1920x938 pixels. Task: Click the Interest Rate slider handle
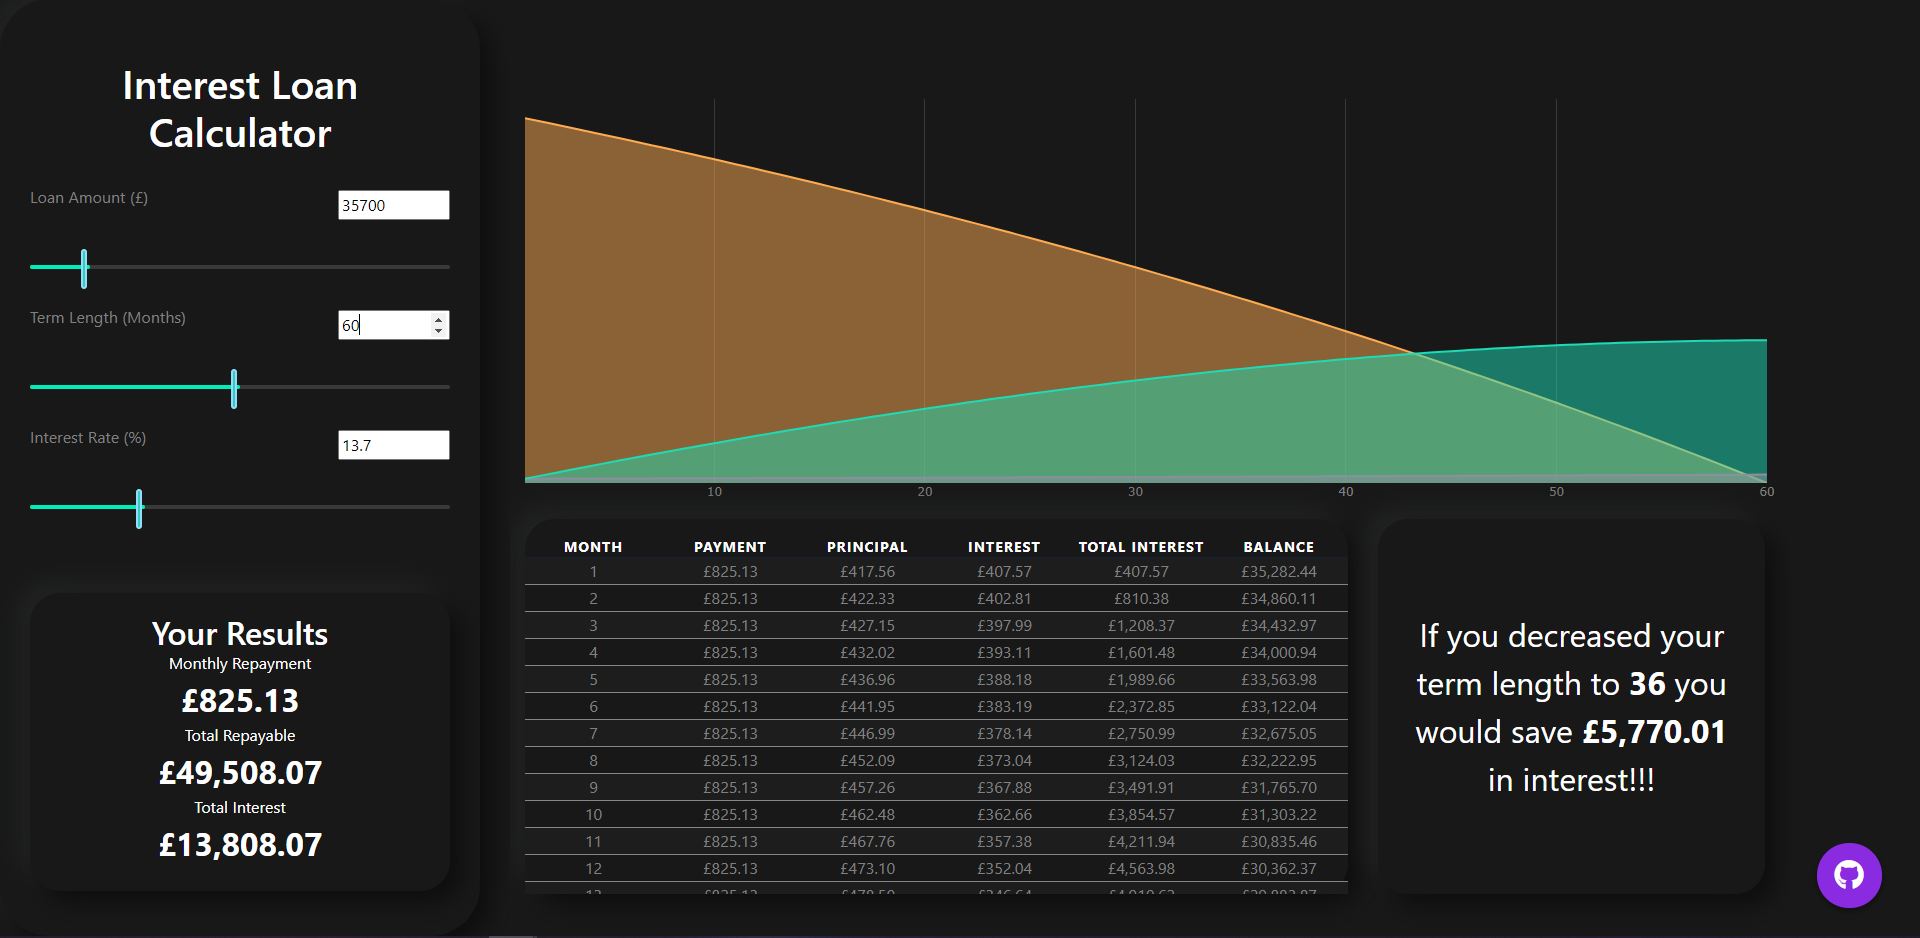point(139,508)
